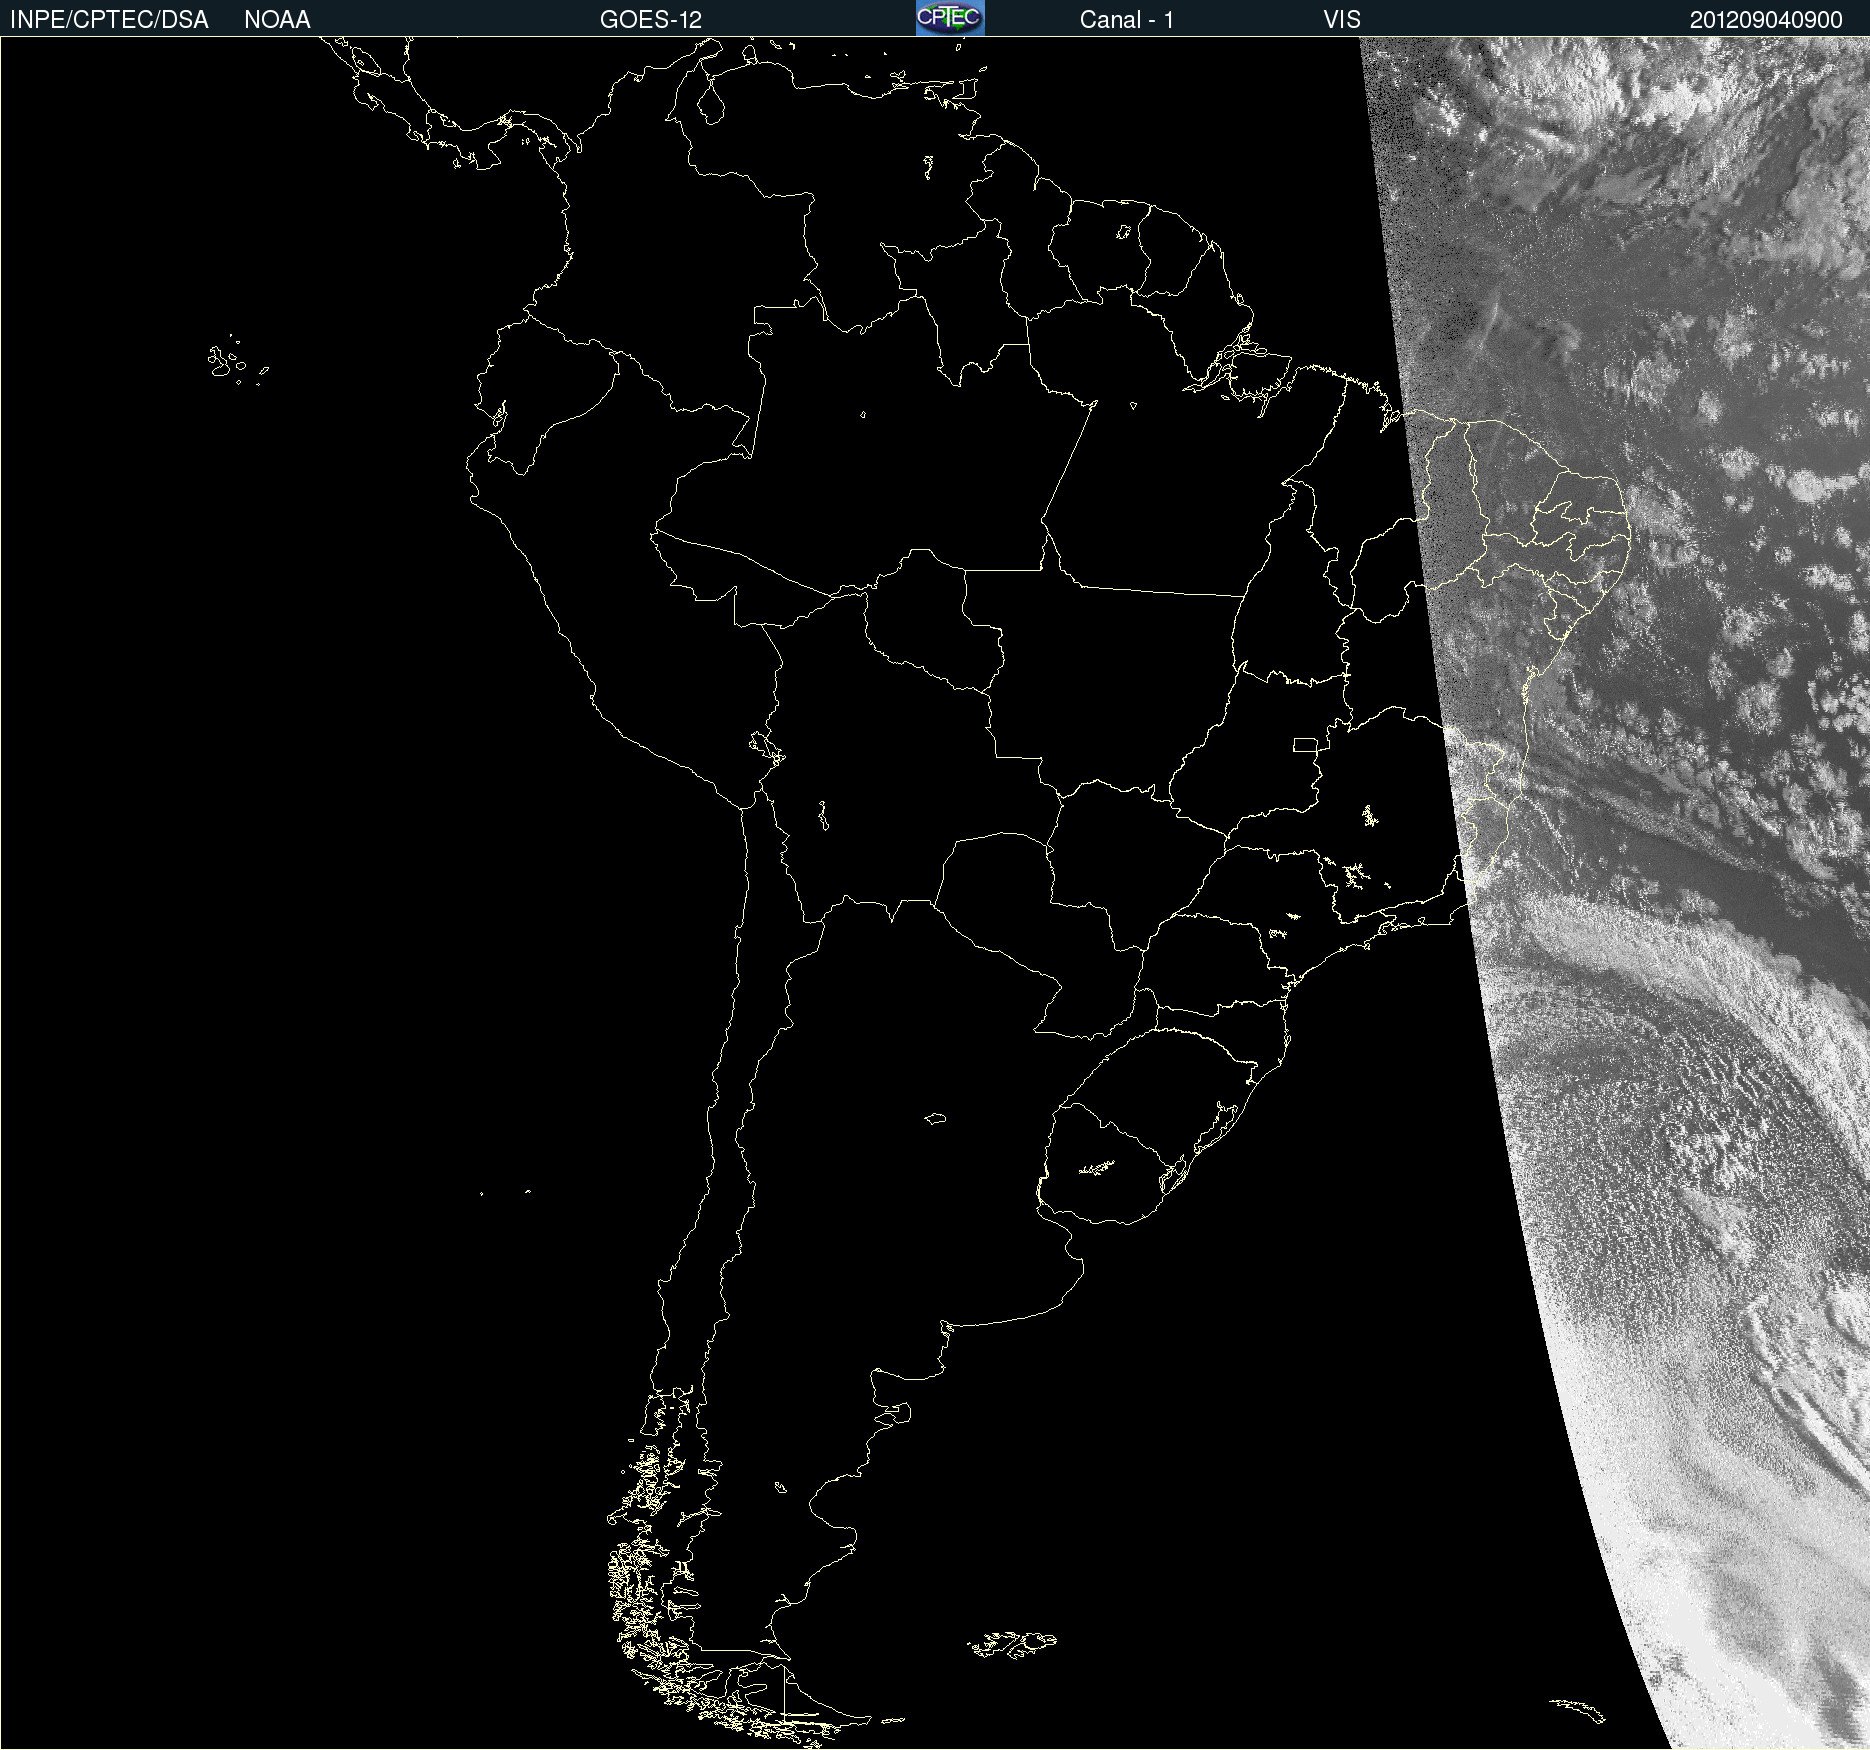This screenshot has height=1750, width=1870.
Task: Click the VIS channel label
Action: click(1342, 20)
